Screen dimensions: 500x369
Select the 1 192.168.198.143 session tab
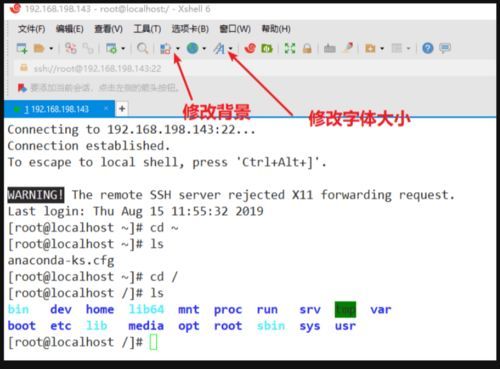[59, 109]
